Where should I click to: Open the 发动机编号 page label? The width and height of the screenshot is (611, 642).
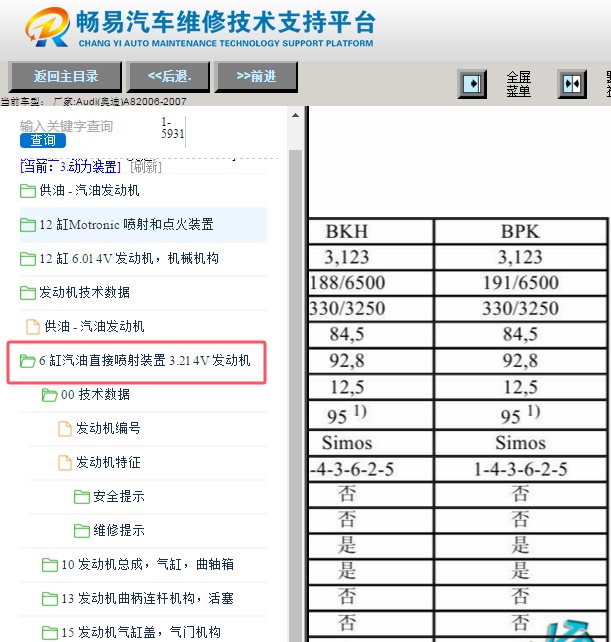pyautogui.click(x=108, y=428)
